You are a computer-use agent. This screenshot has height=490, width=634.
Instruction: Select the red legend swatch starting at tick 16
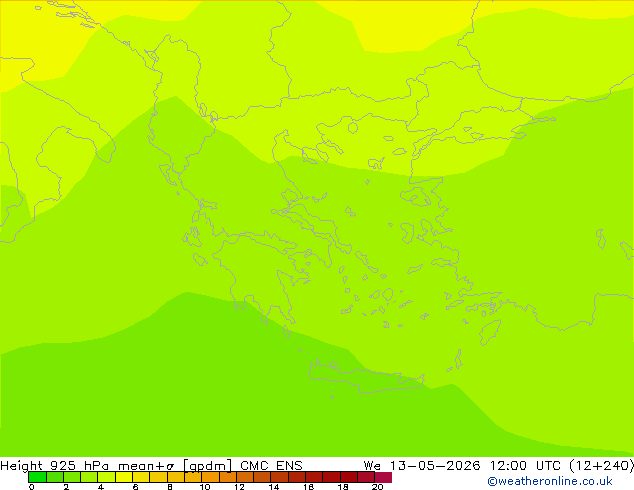(x=314, y=477)
